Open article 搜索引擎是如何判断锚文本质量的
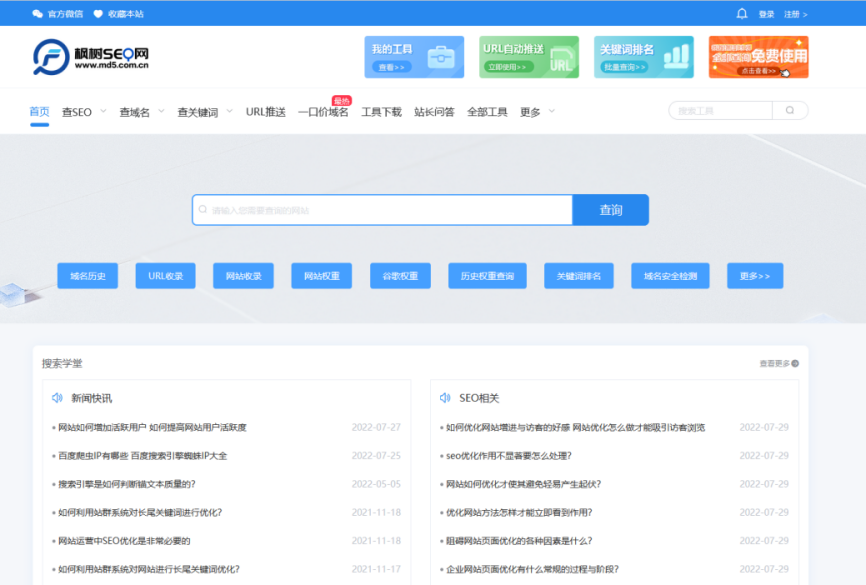This screenshot has height=585, width=866. tap(127, 484)
